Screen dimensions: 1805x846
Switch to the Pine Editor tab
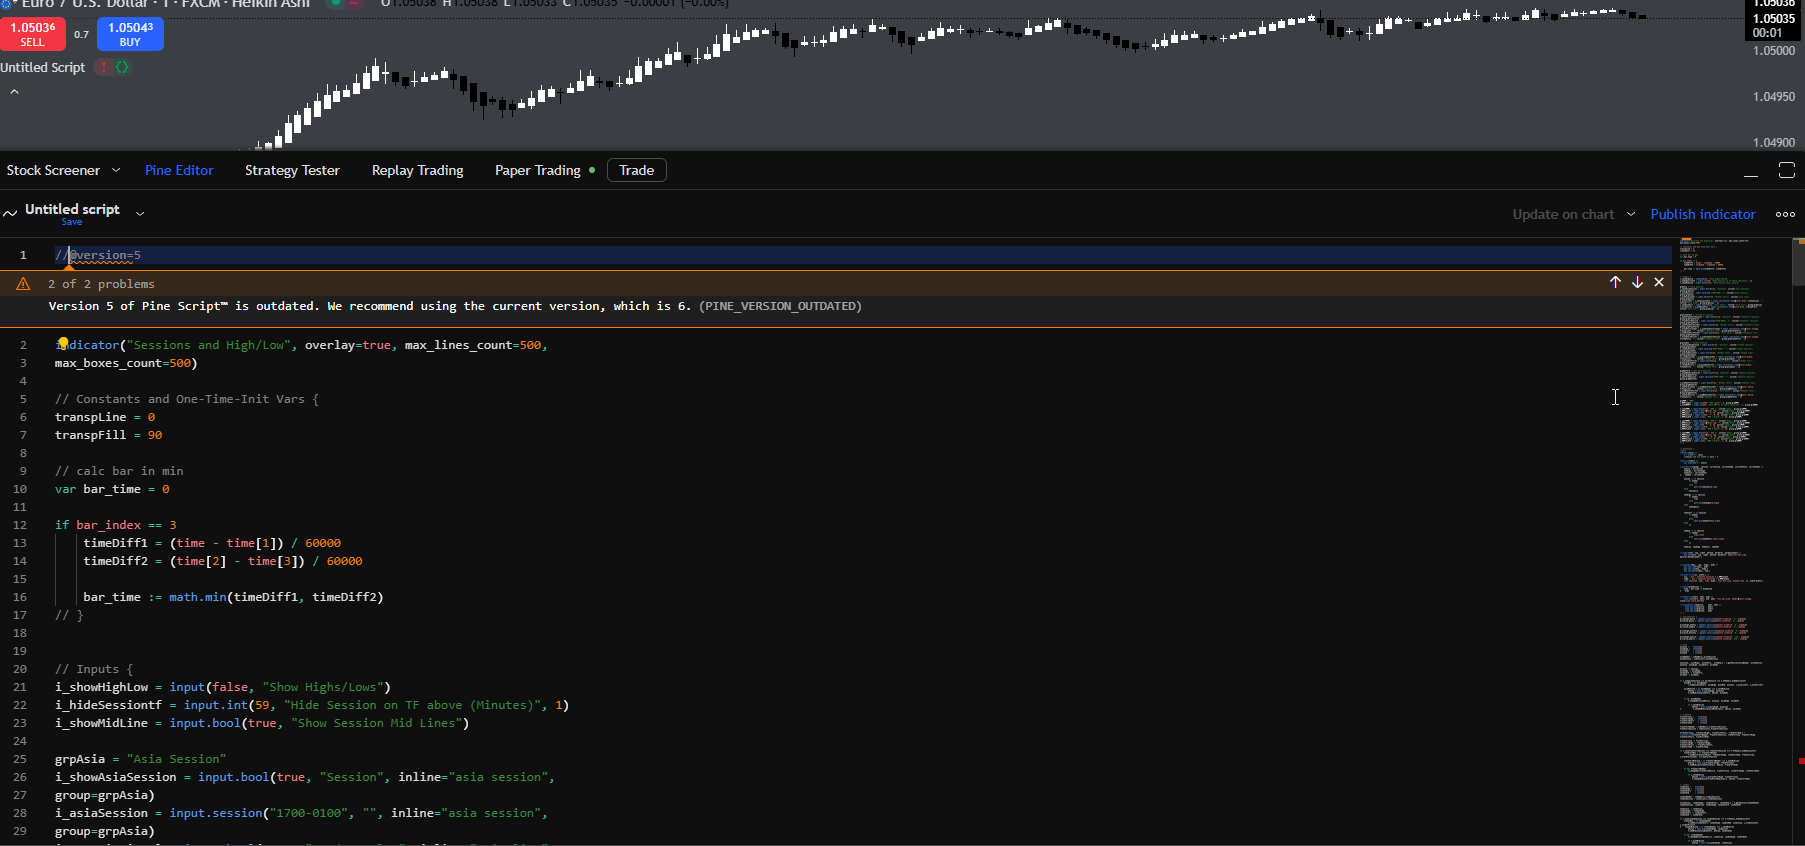pos(179,171)
